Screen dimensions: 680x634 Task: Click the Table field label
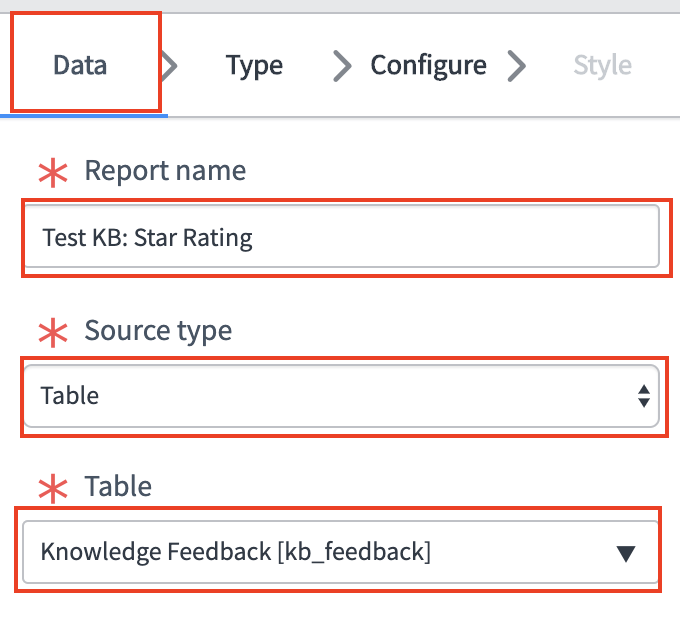(118, 487)
